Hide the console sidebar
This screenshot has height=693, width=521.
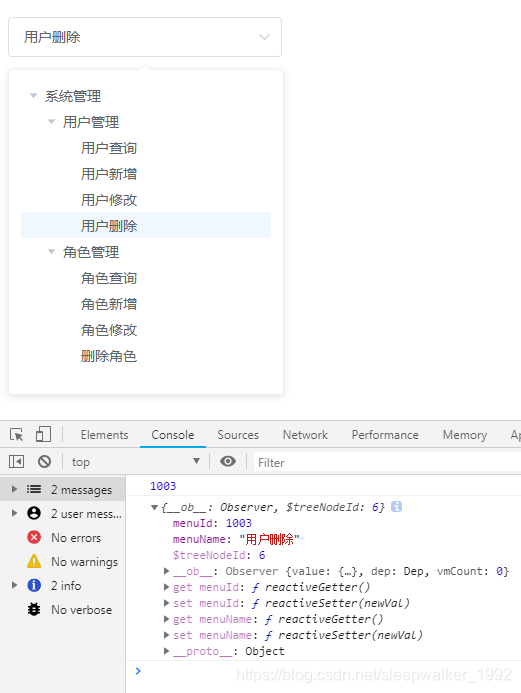[x=16, y=462]
